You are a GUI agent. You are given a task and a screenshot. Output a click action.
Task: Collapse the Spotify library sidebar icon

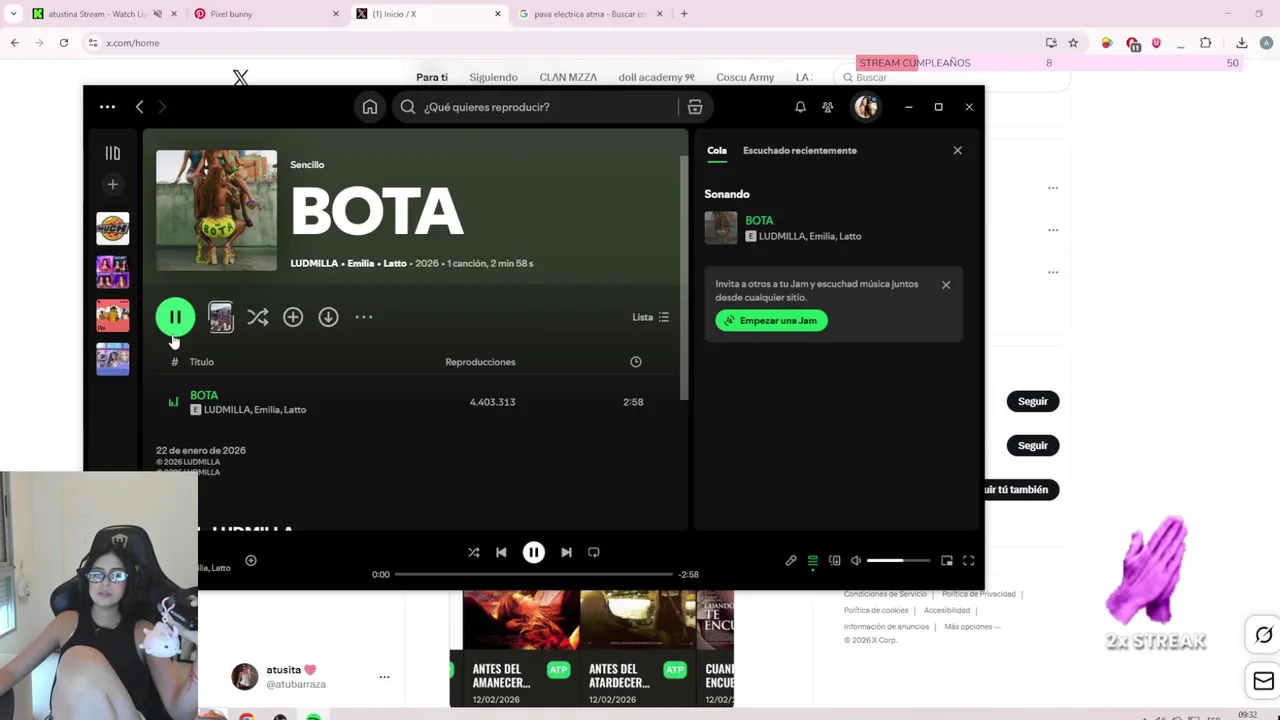[x=112, y=153]
